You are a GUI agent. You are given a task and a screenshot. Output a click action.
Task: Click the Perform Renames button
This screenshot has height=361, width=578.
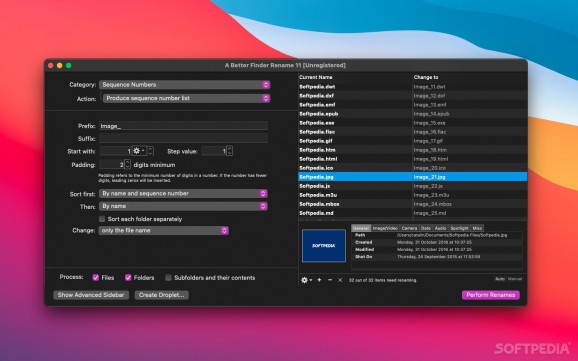tap(491, 295)
